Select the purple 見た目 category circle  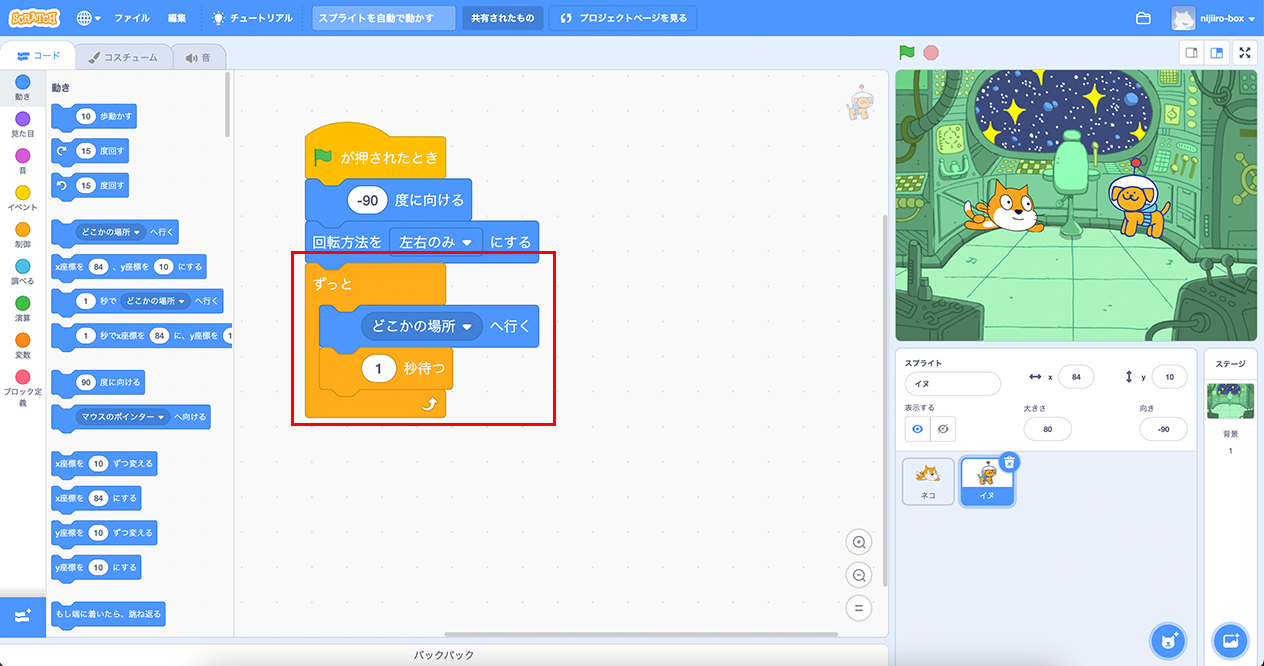tap(23, 119)
